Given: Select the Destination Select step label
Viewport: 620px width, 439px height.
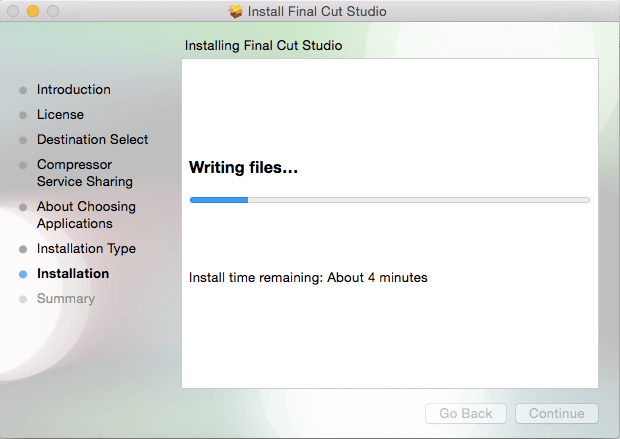Looking at the screenshot, I should pos(92,140).
